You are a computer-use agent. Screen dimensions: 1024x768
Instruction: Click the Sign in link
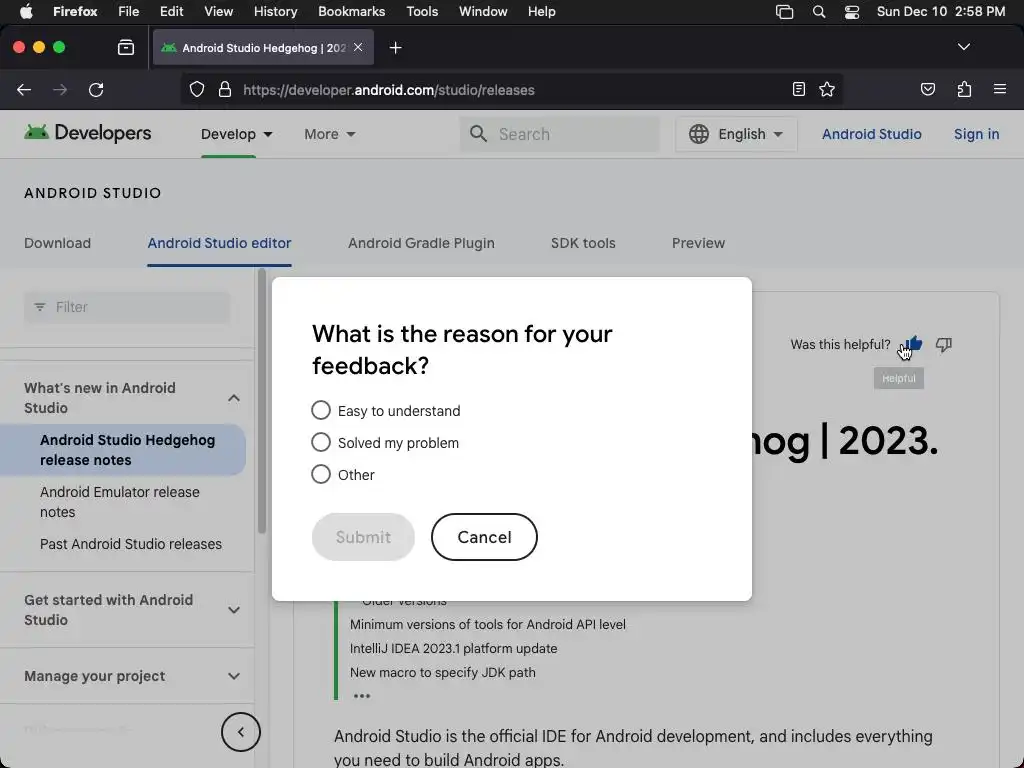click(x=976, y=134)
